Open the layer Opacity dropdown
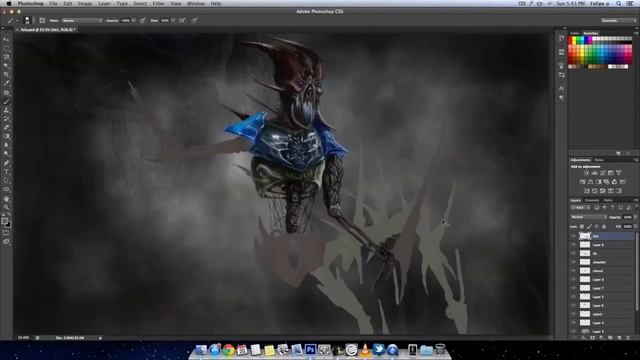This screenshot has height=360, width=640. (x=636, y=217)
